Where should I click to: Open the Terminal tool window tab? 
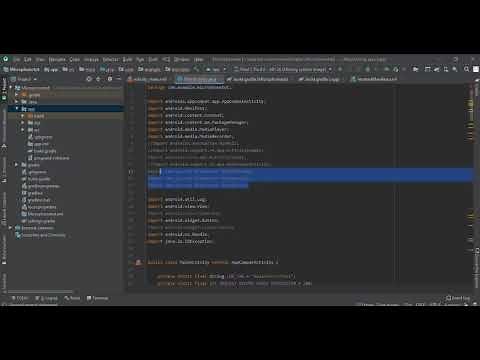tap(98, 298)
